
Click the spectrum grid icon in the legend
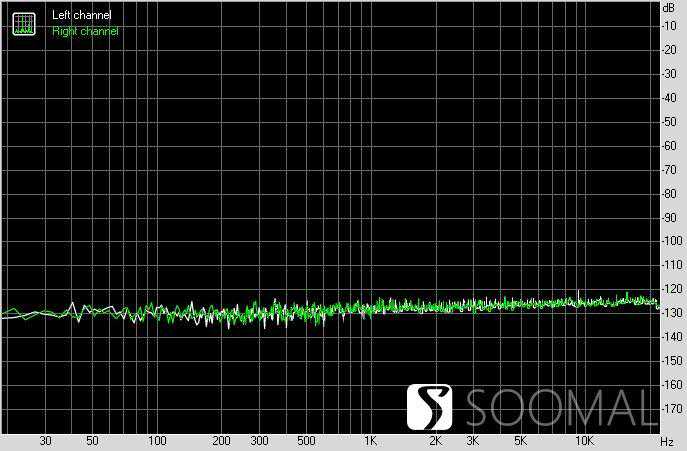23,23
